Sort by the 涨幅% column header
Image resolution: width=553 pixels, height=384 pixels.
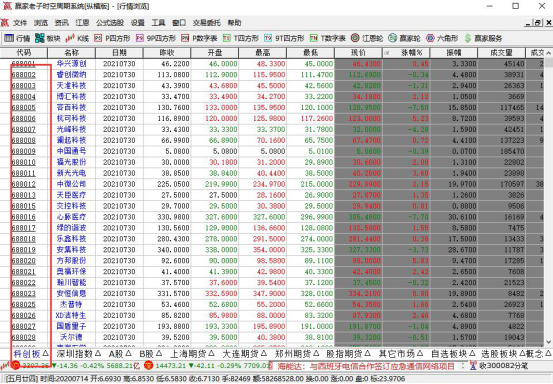pos(406,53)
